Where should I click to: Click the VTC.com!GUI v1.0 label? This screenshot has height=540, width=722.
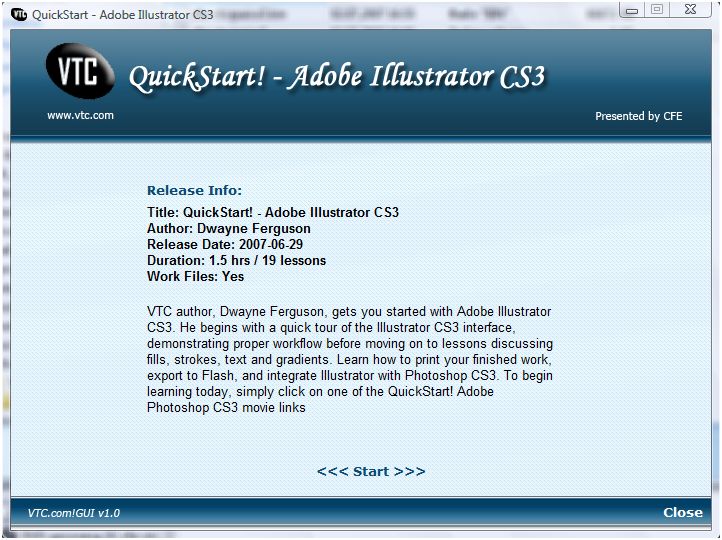point(74,513)
